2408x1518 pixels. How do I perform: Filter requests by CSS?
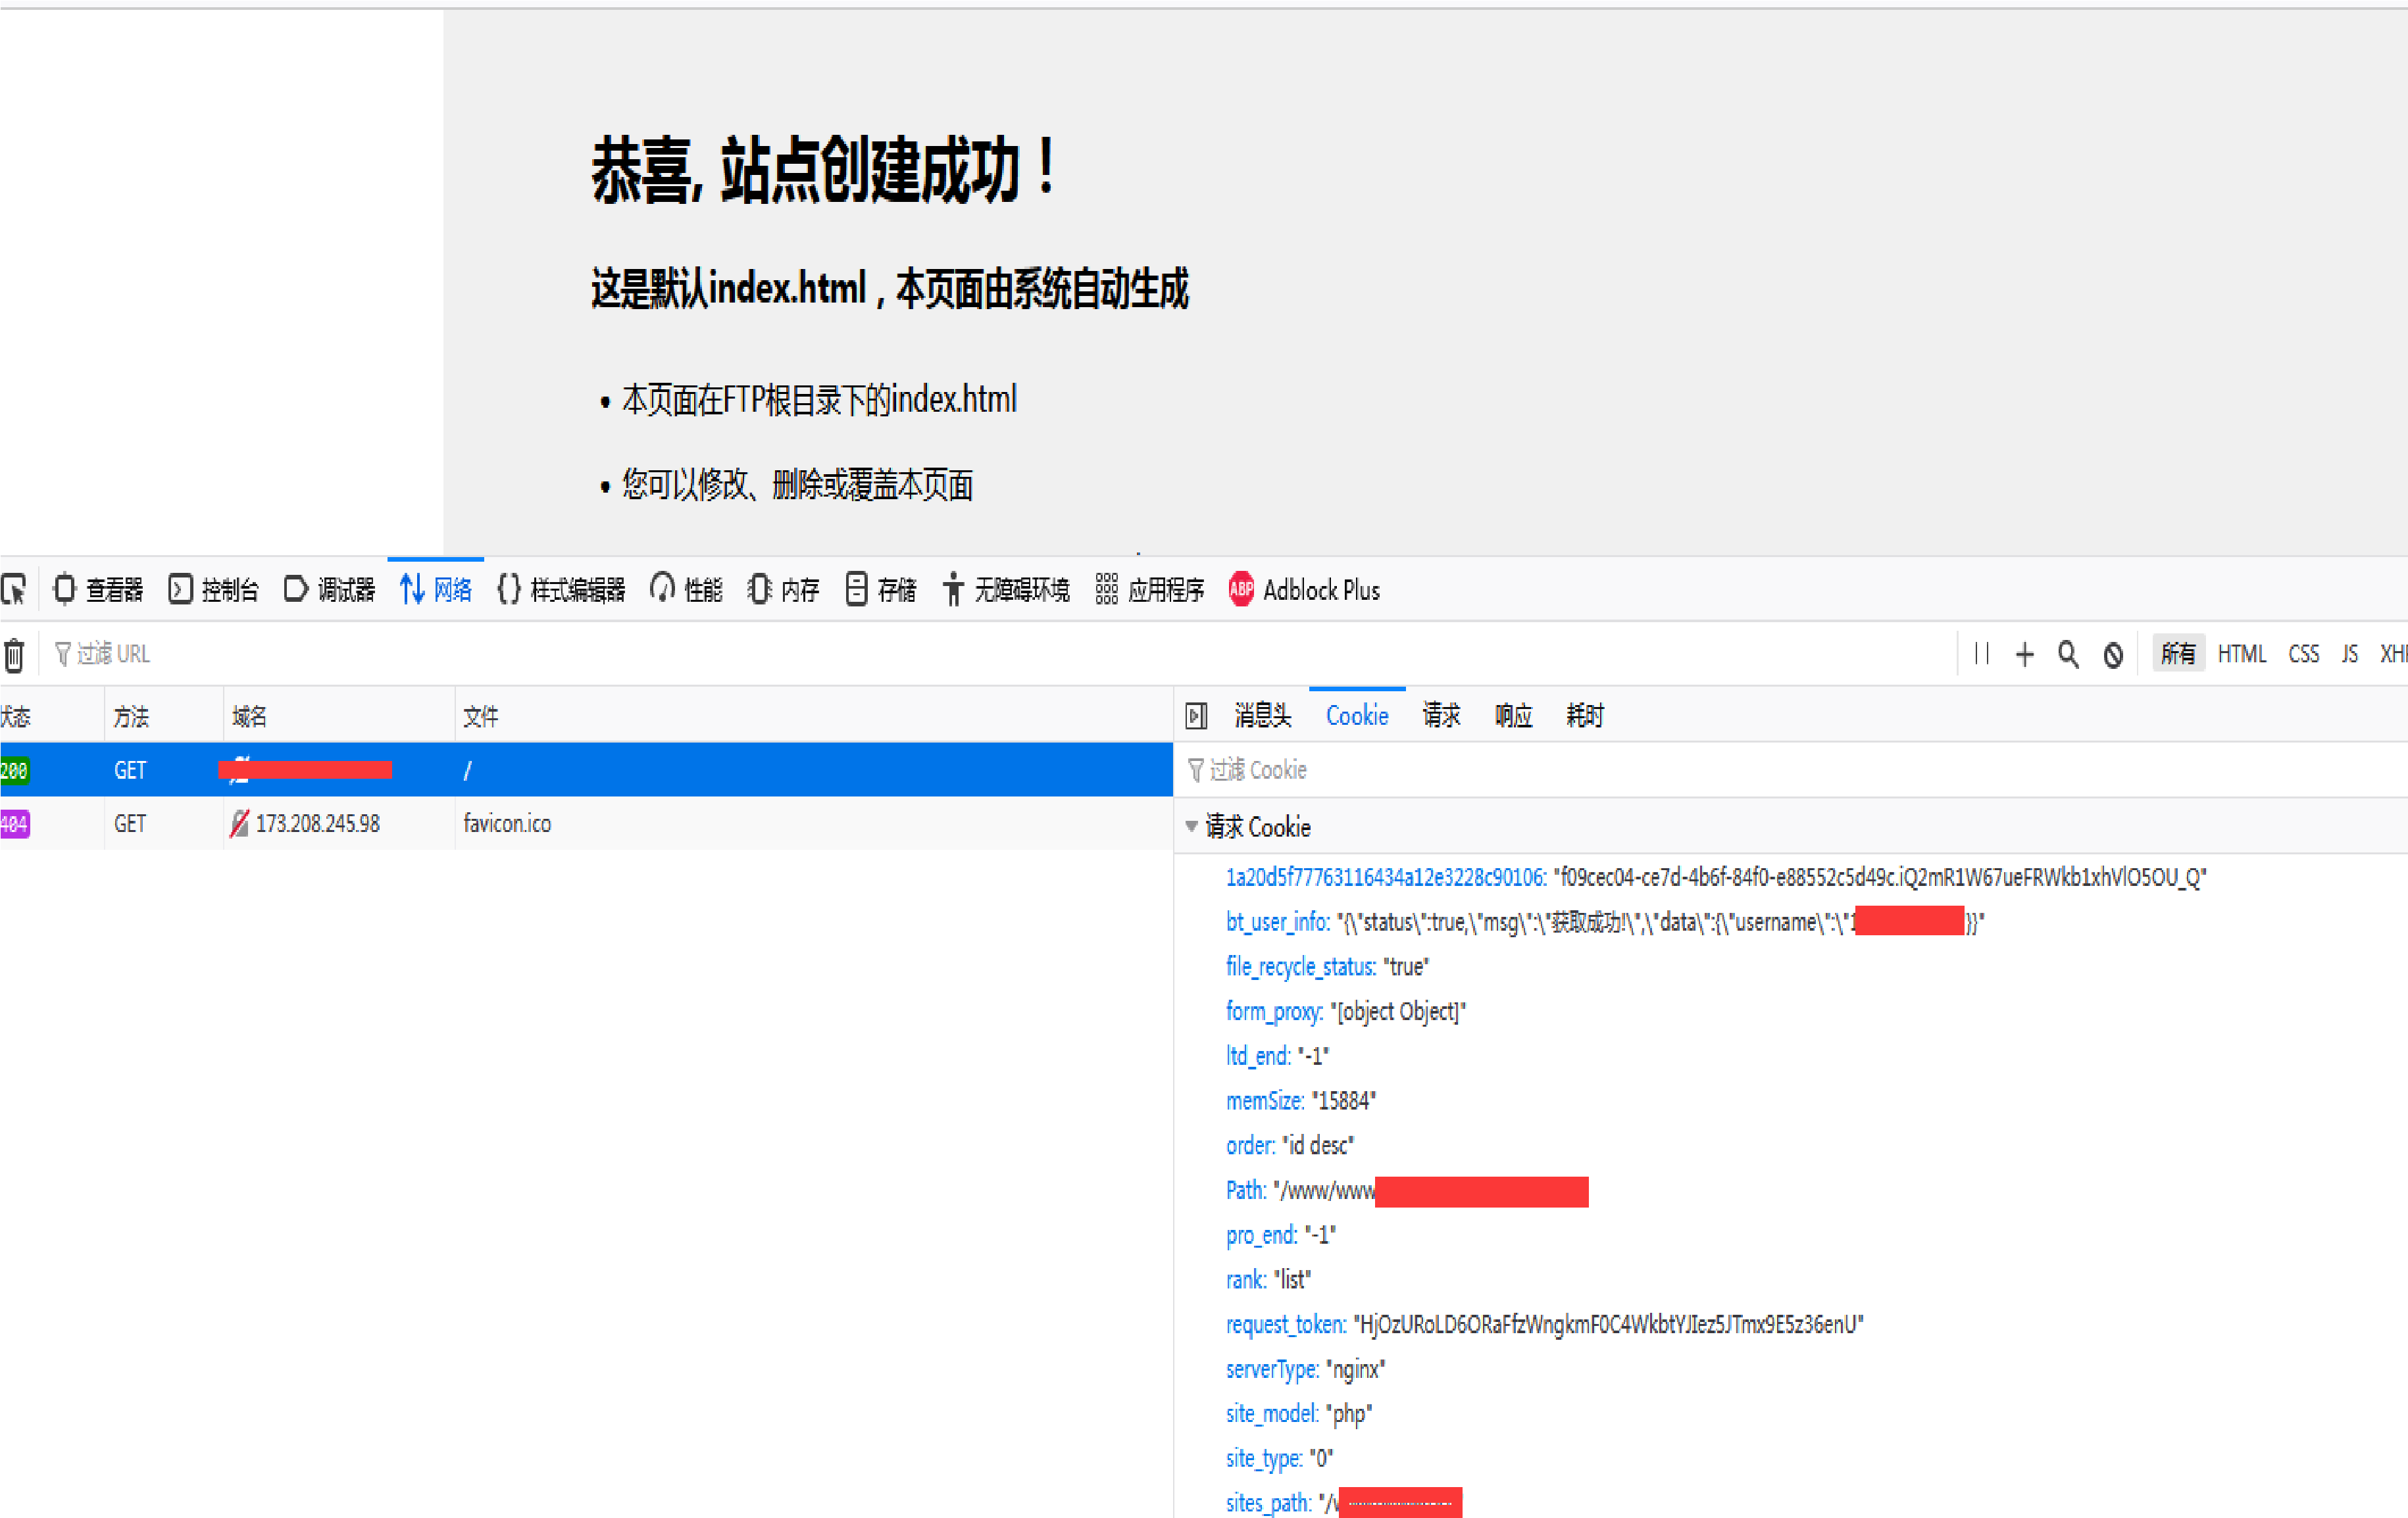tap(2304, 654)
